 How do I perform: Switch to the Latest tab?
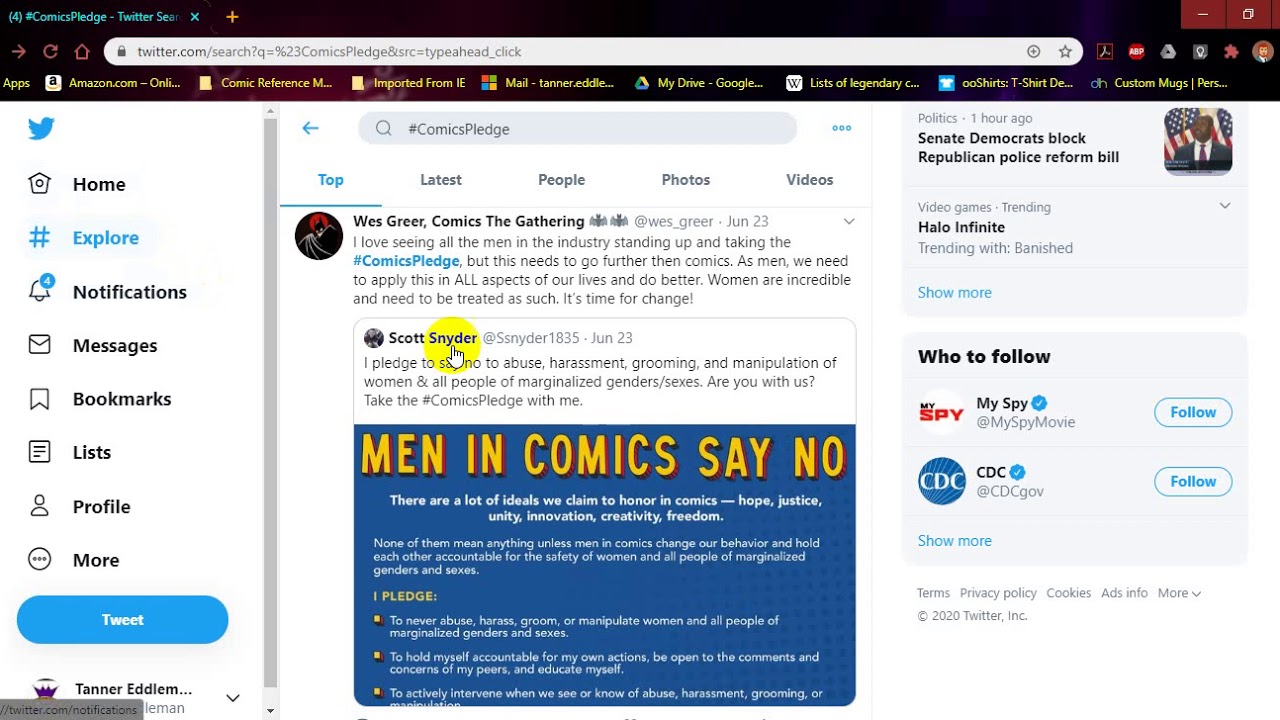coord(440,180)
